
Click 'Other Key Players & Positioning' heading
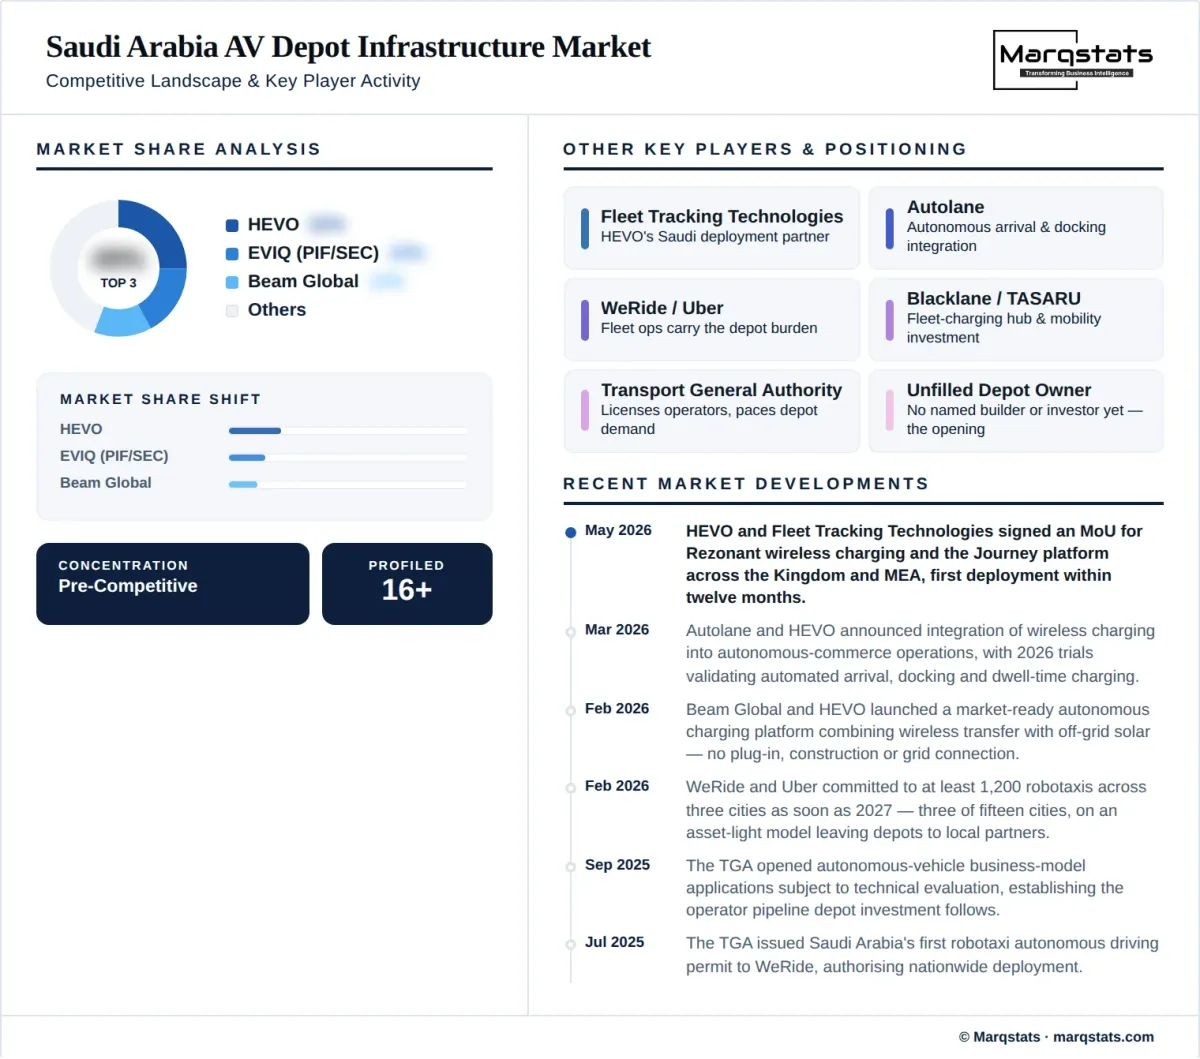tap(765, 149)
